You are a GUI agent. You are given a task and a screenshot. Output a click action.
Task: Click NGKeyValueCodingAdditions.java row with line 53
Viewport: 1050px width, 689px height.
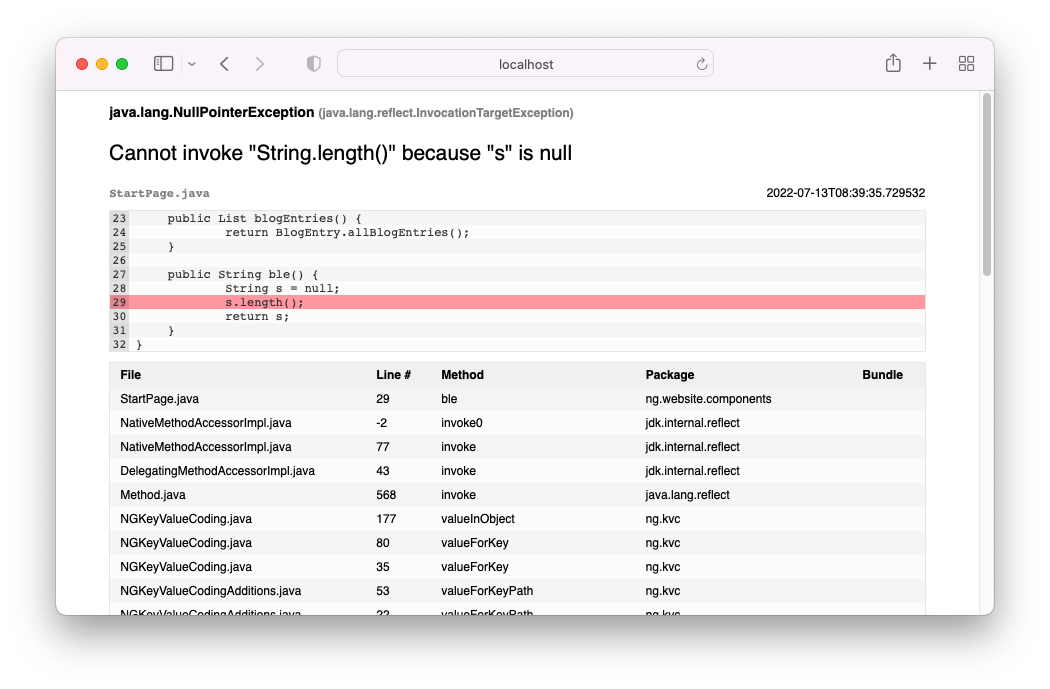[517, 591]
